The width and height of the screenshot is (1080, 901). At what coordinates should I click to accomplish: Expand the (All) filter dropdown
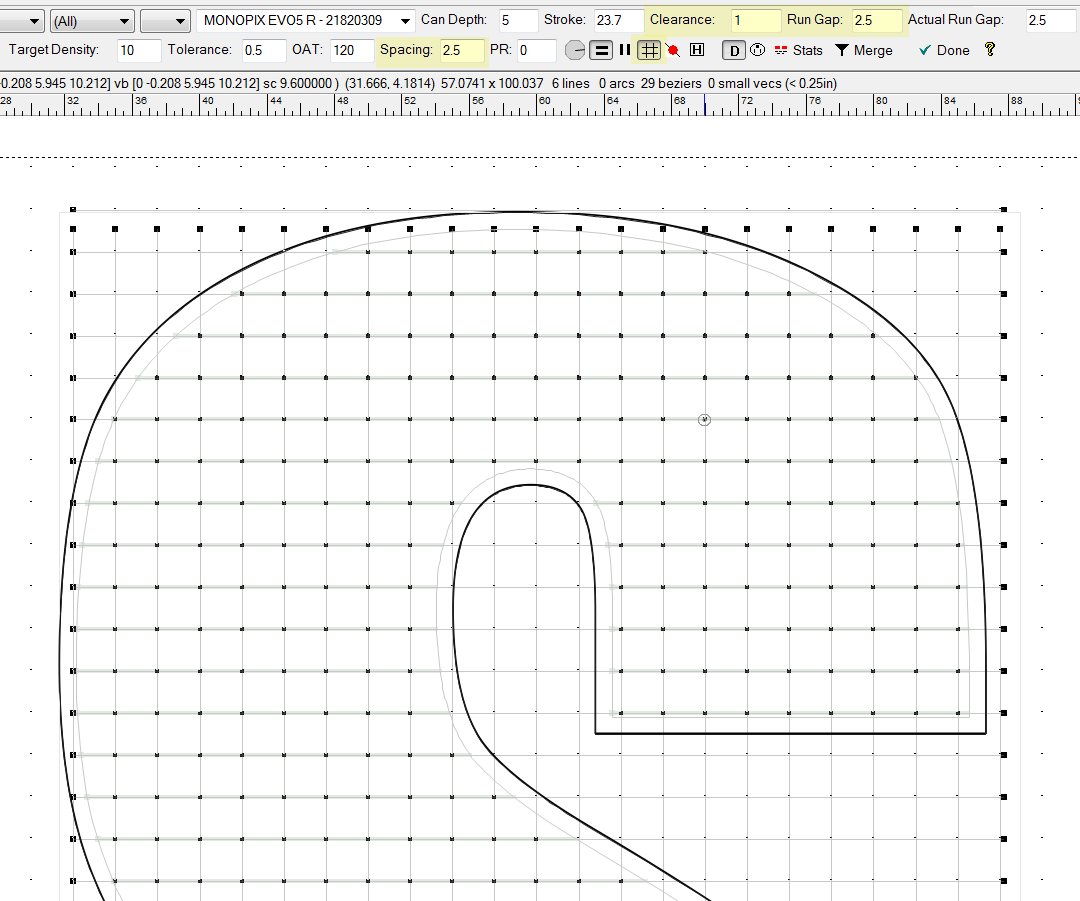coord(92,20)
